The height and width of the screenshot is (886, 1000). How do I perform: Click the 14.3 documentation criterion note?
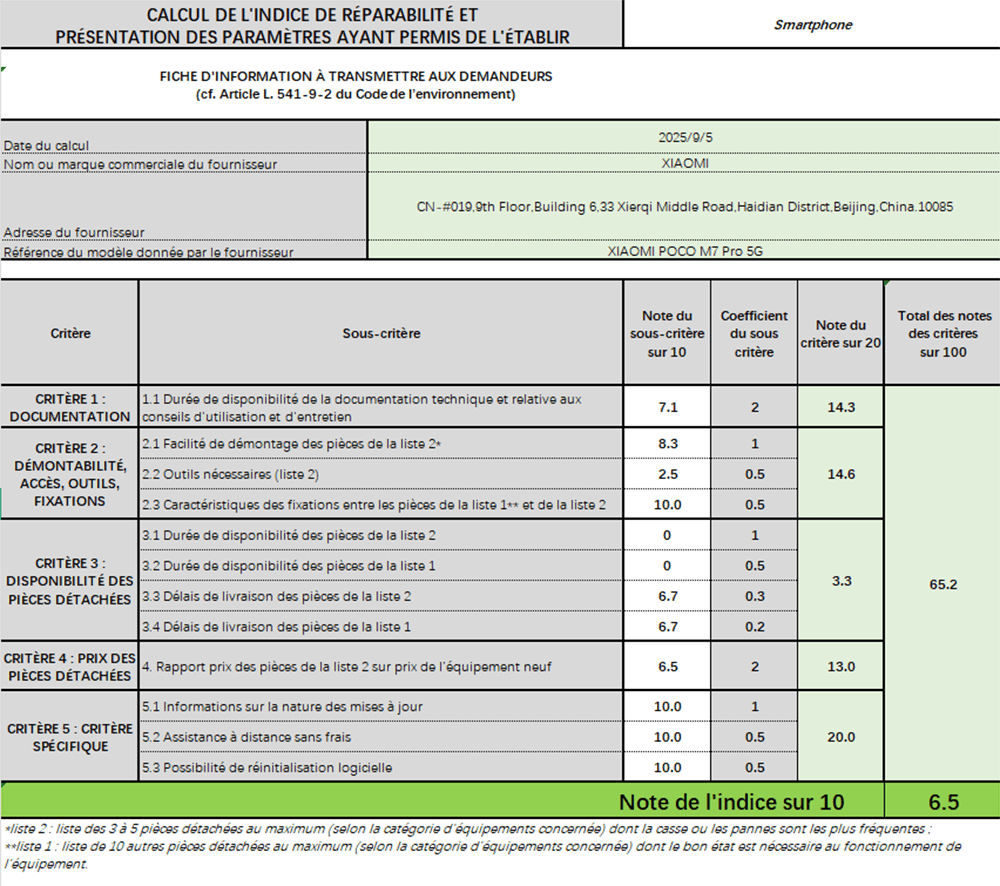[x=841, y=407]
